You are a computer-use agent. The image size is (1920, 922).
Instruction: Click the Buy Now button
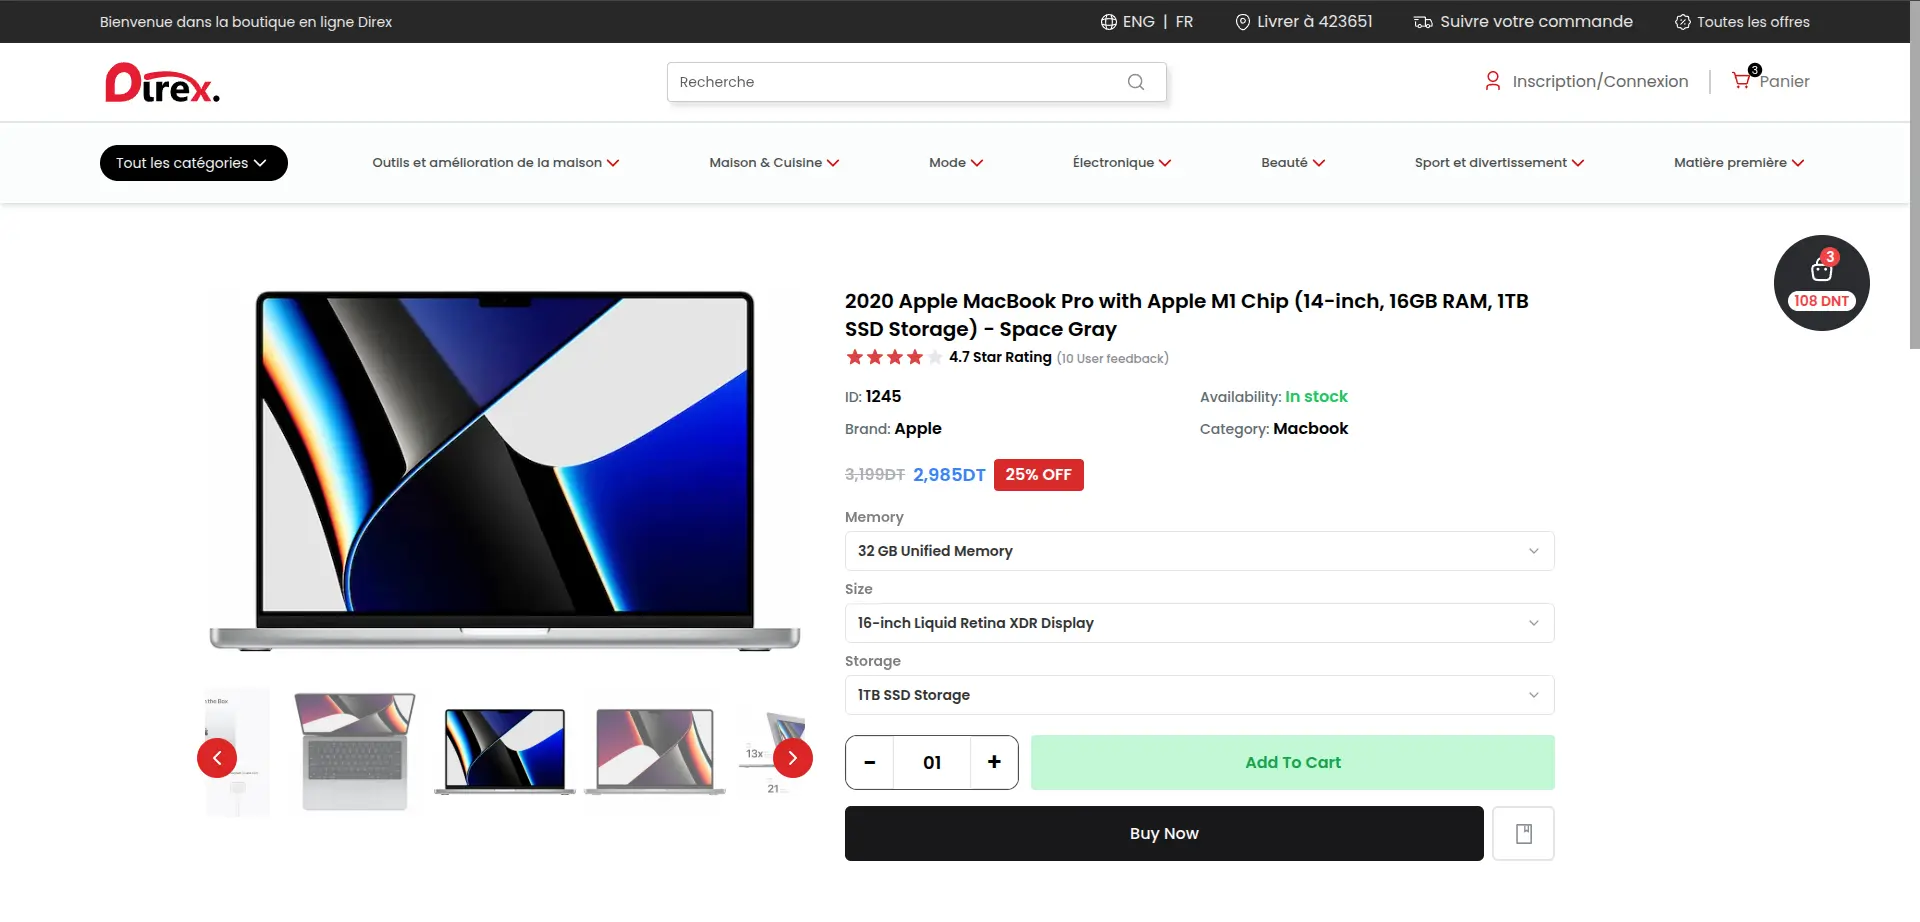point(1164,834)
